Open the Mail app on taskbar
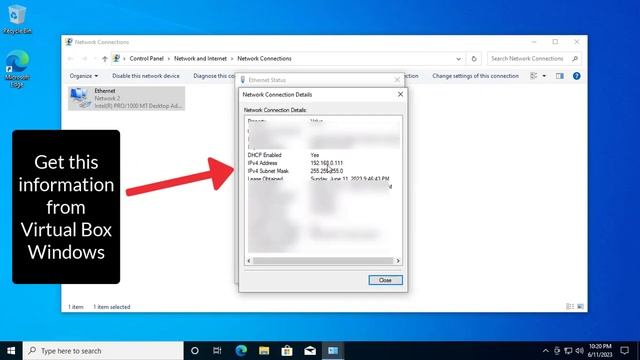640x360 pixels. point(310,351)
